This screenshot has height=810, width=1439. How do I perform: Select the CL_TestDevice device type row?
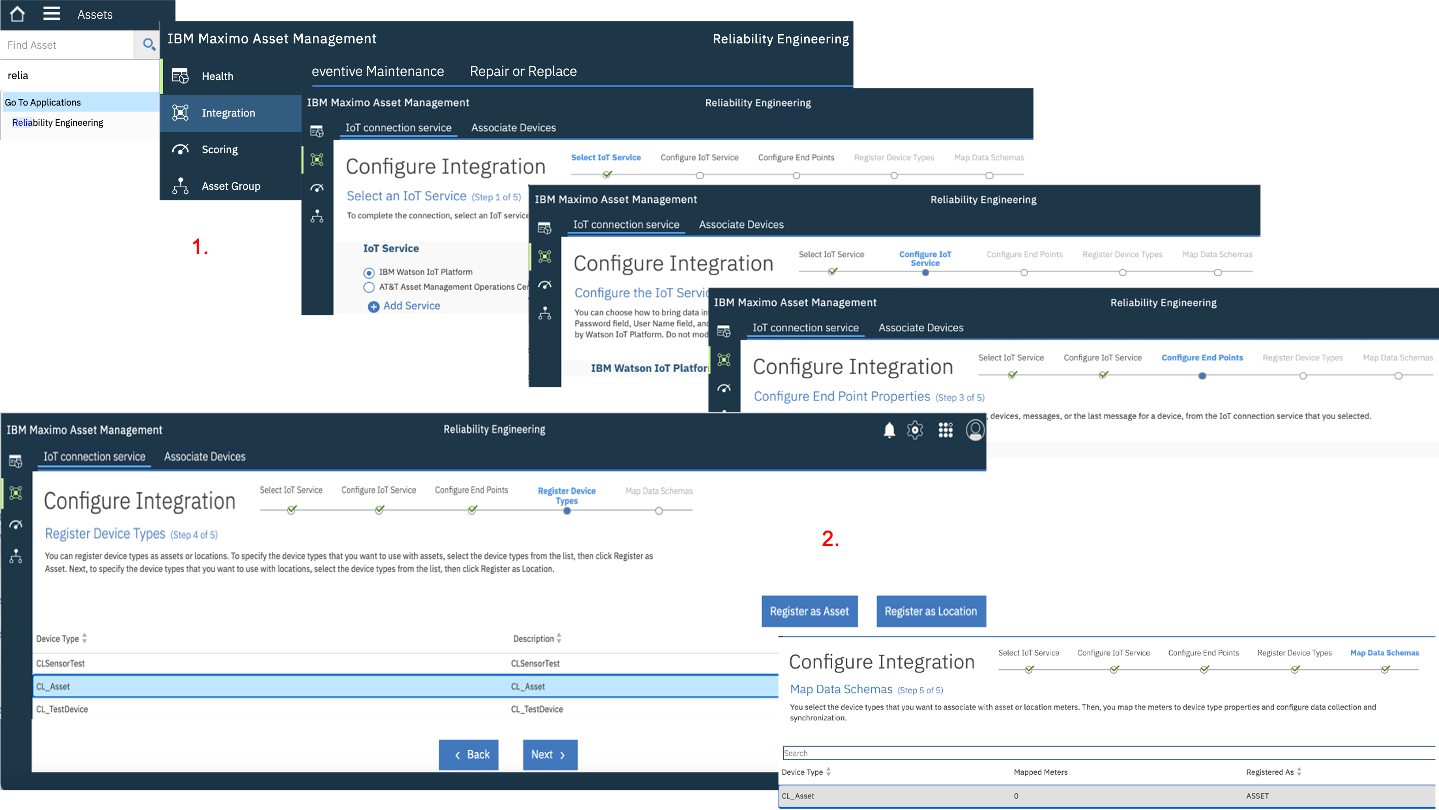click(405, 709)
